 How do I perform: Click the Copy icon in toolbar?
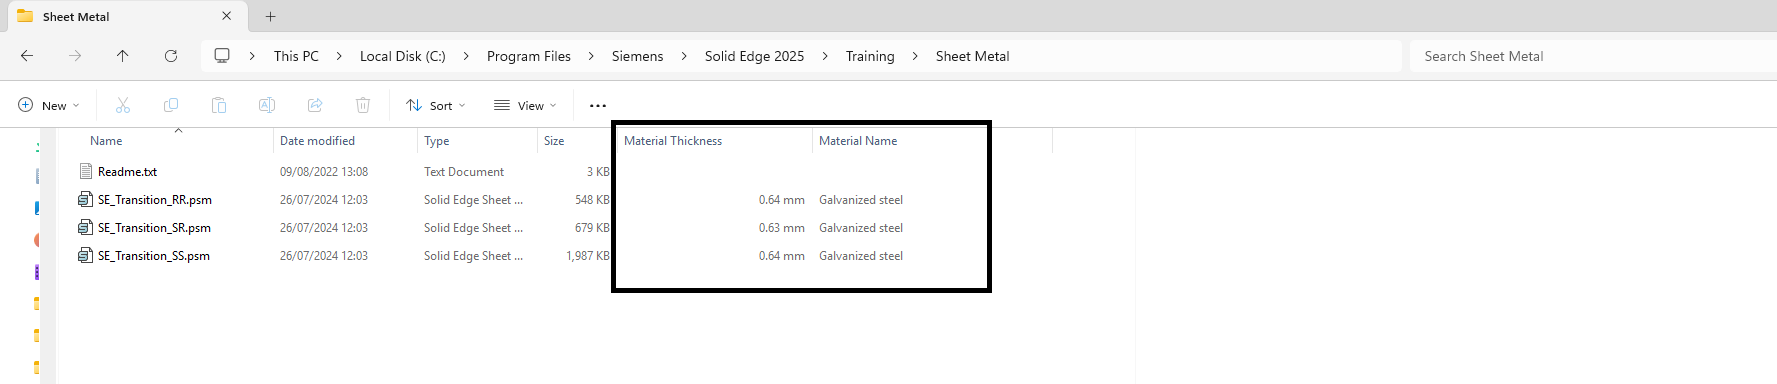coord(171,105)
